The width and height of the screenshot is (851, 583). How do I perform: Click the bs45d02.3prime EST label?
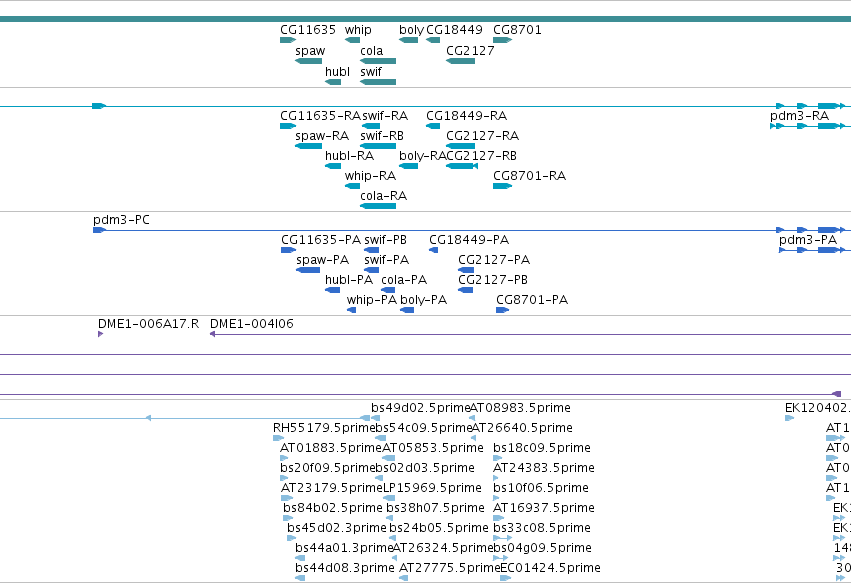336,528
